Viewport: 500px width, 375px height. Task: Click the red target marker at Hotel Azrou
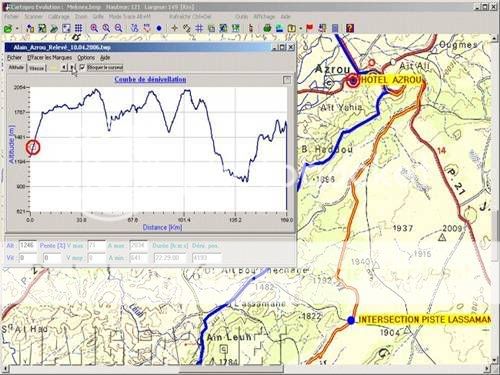pyautogui.click(x=353, y=80)
